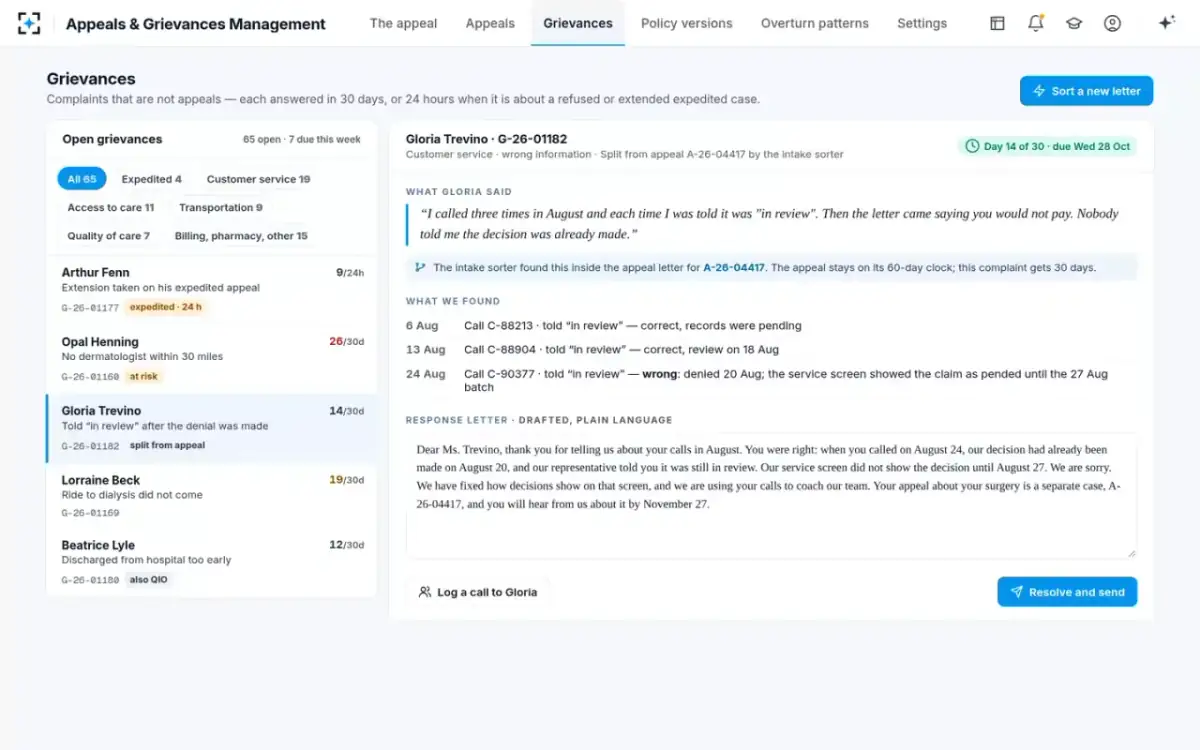
Task: Filter by Billing, pharmacy, other 15
Action: point(241,236)
